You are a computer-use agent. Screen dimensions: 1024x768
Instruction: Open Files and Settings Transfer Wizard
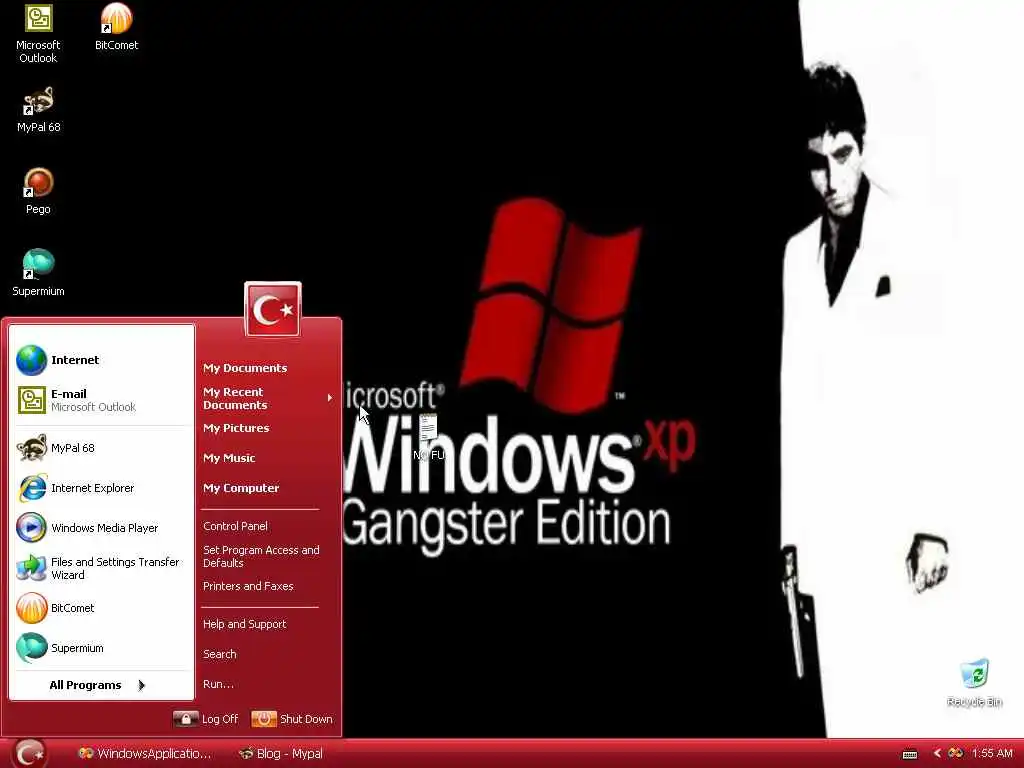coord(101,568)
